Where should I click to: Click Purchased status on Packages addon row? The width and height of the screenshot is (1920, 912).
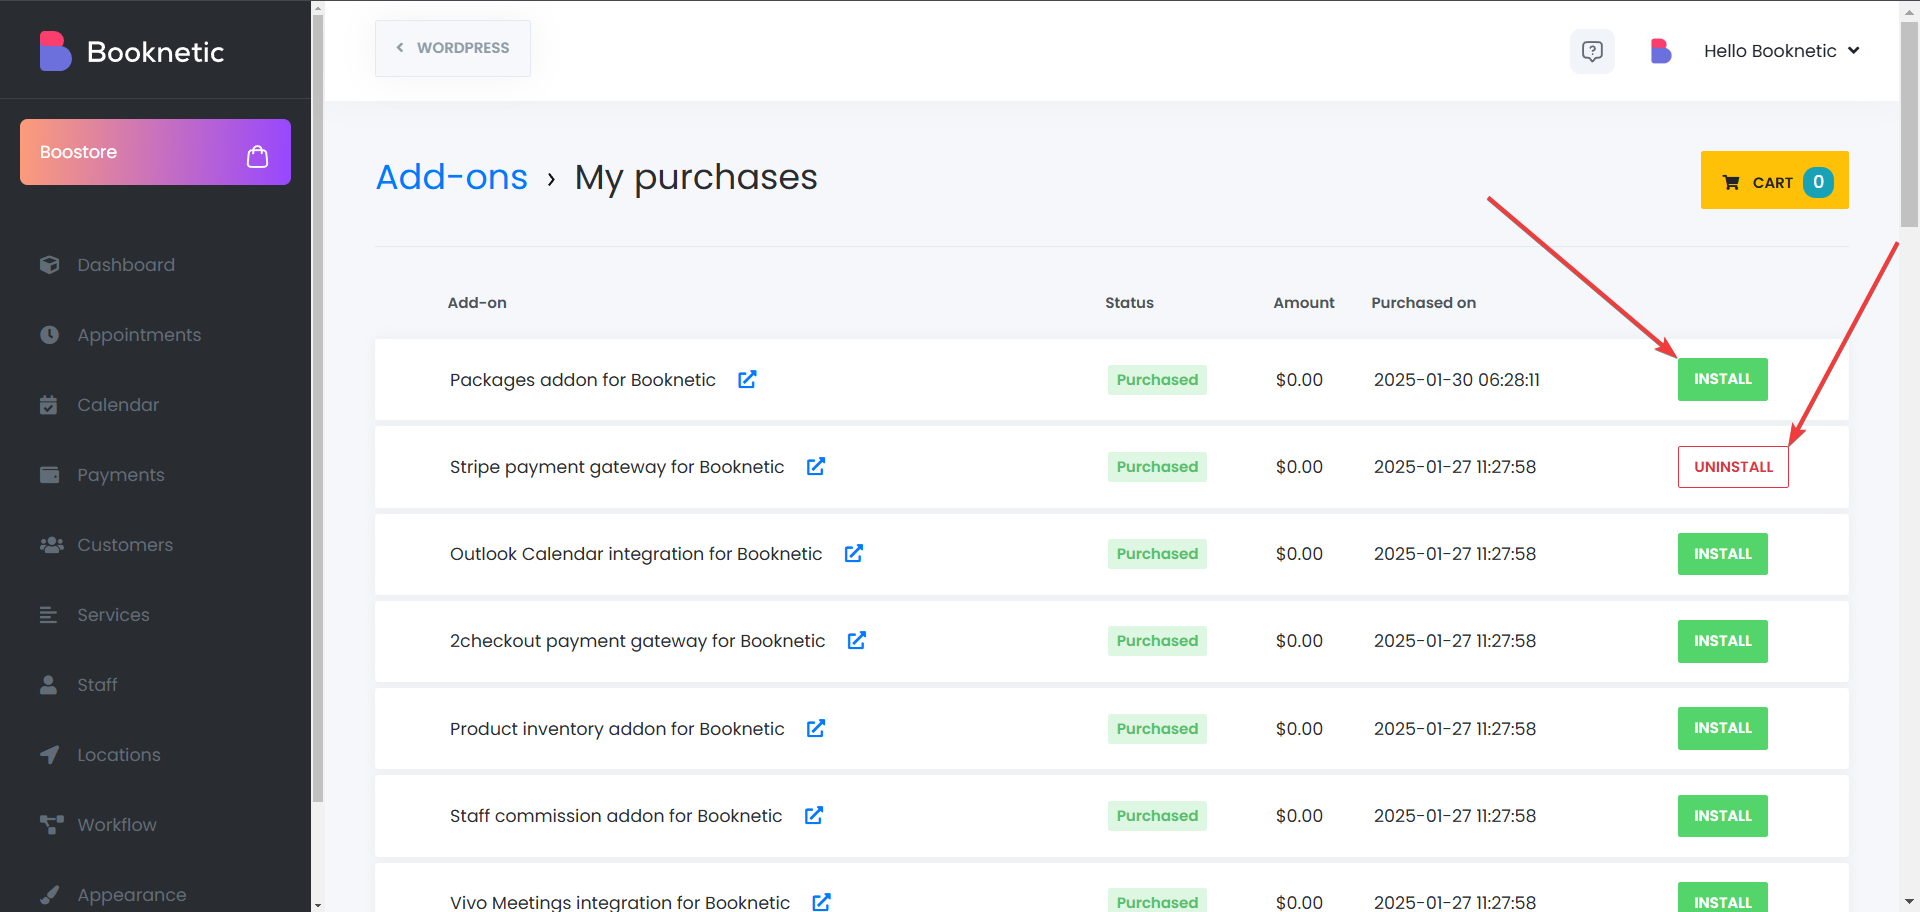(x=1157, y=380)
